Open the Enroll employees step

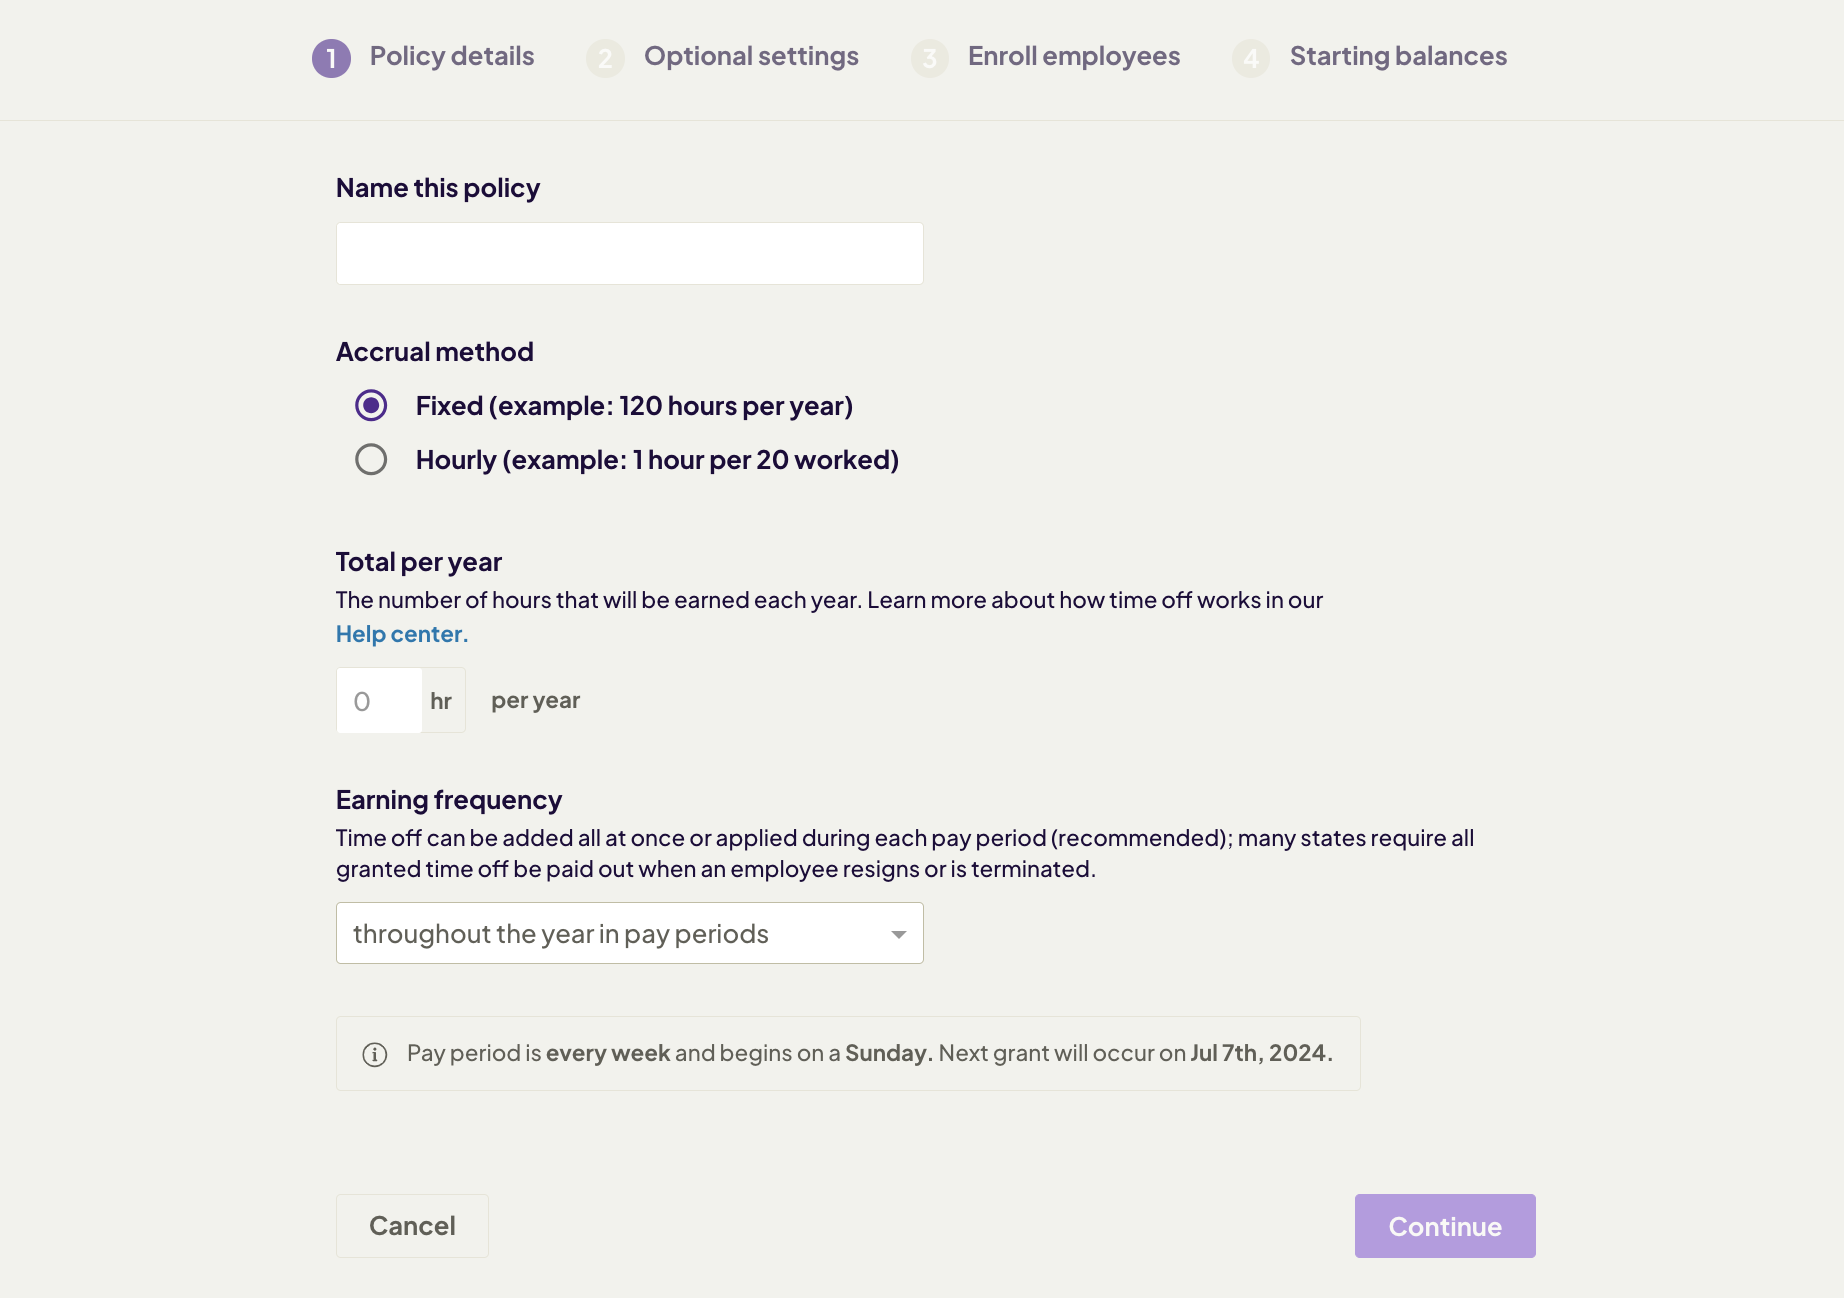point(1073,56)
